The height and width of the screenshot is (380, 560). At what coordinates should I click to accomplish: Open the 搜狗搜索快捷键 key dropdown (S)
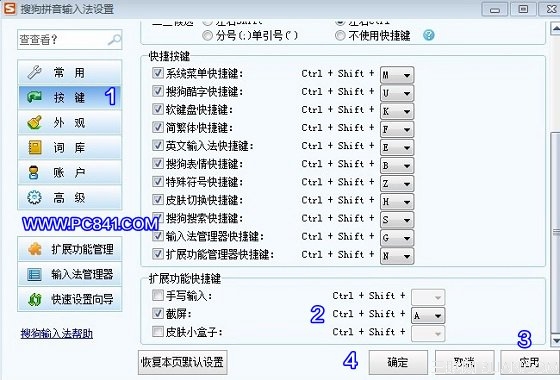point(397,220)
